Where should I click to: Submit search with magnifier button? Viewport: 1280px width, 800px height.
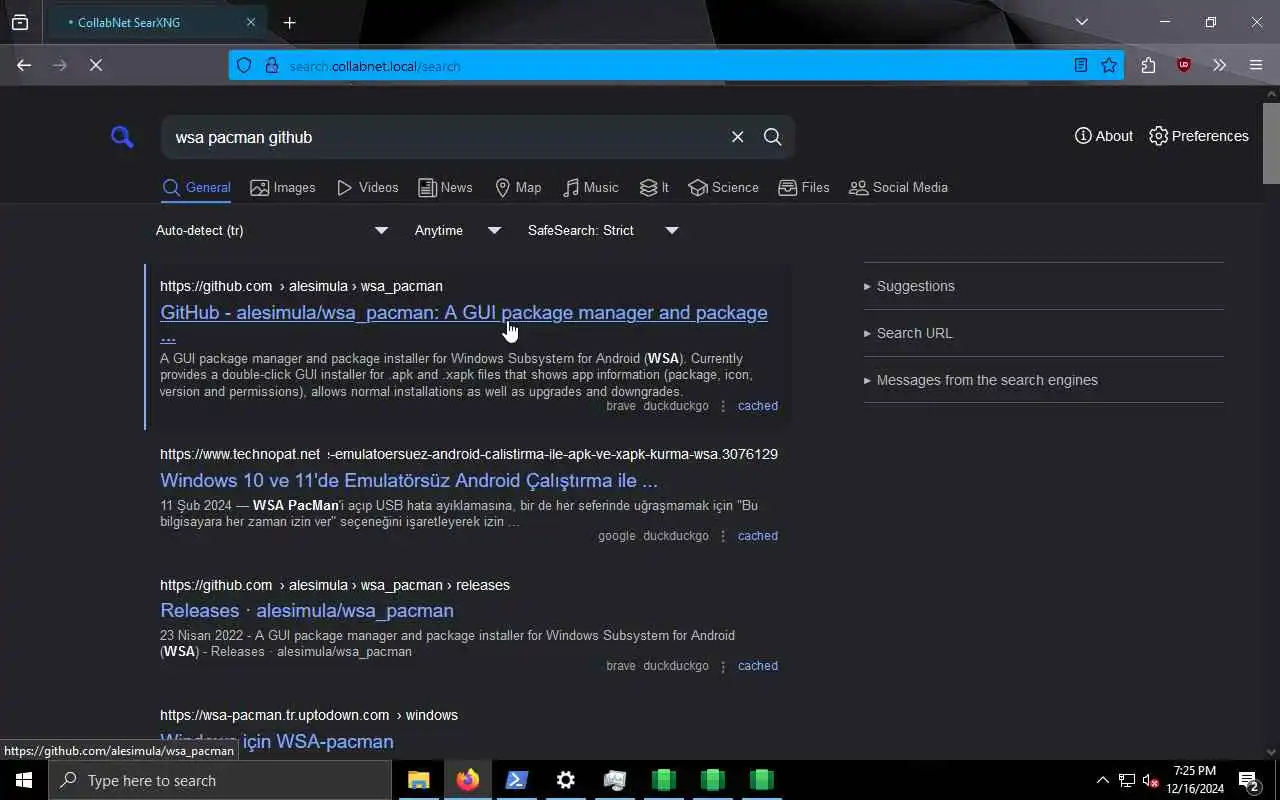click(773, 137)
